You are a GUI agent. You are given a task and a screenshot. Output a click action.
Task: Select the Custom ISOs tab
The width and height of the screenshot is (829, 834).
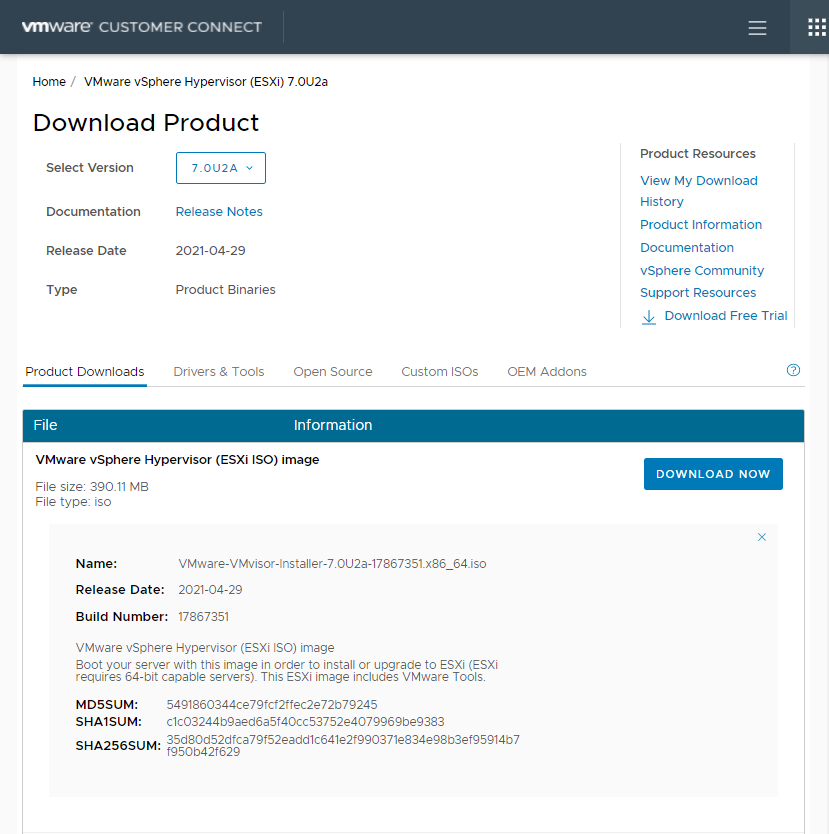[x=440, y=372]
